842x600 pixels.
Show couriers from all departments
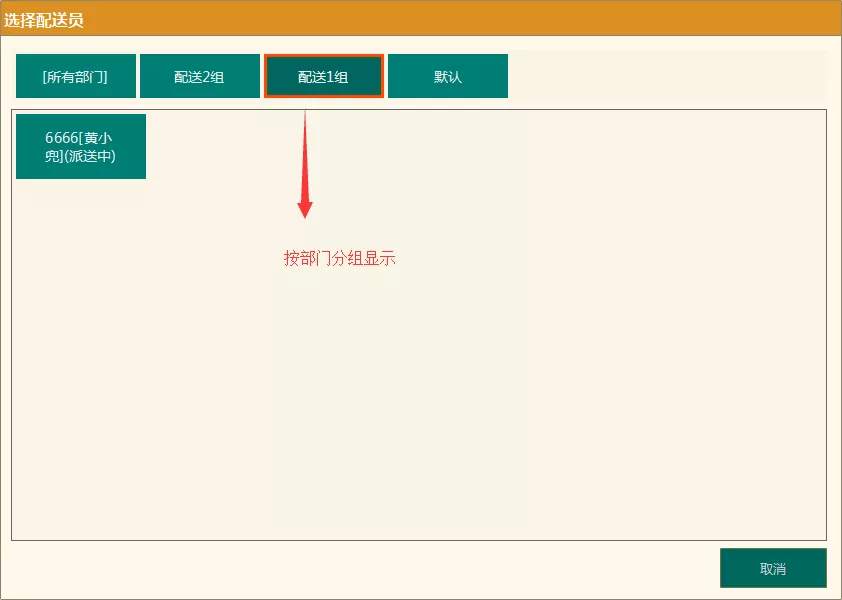(x=75, y=77)
